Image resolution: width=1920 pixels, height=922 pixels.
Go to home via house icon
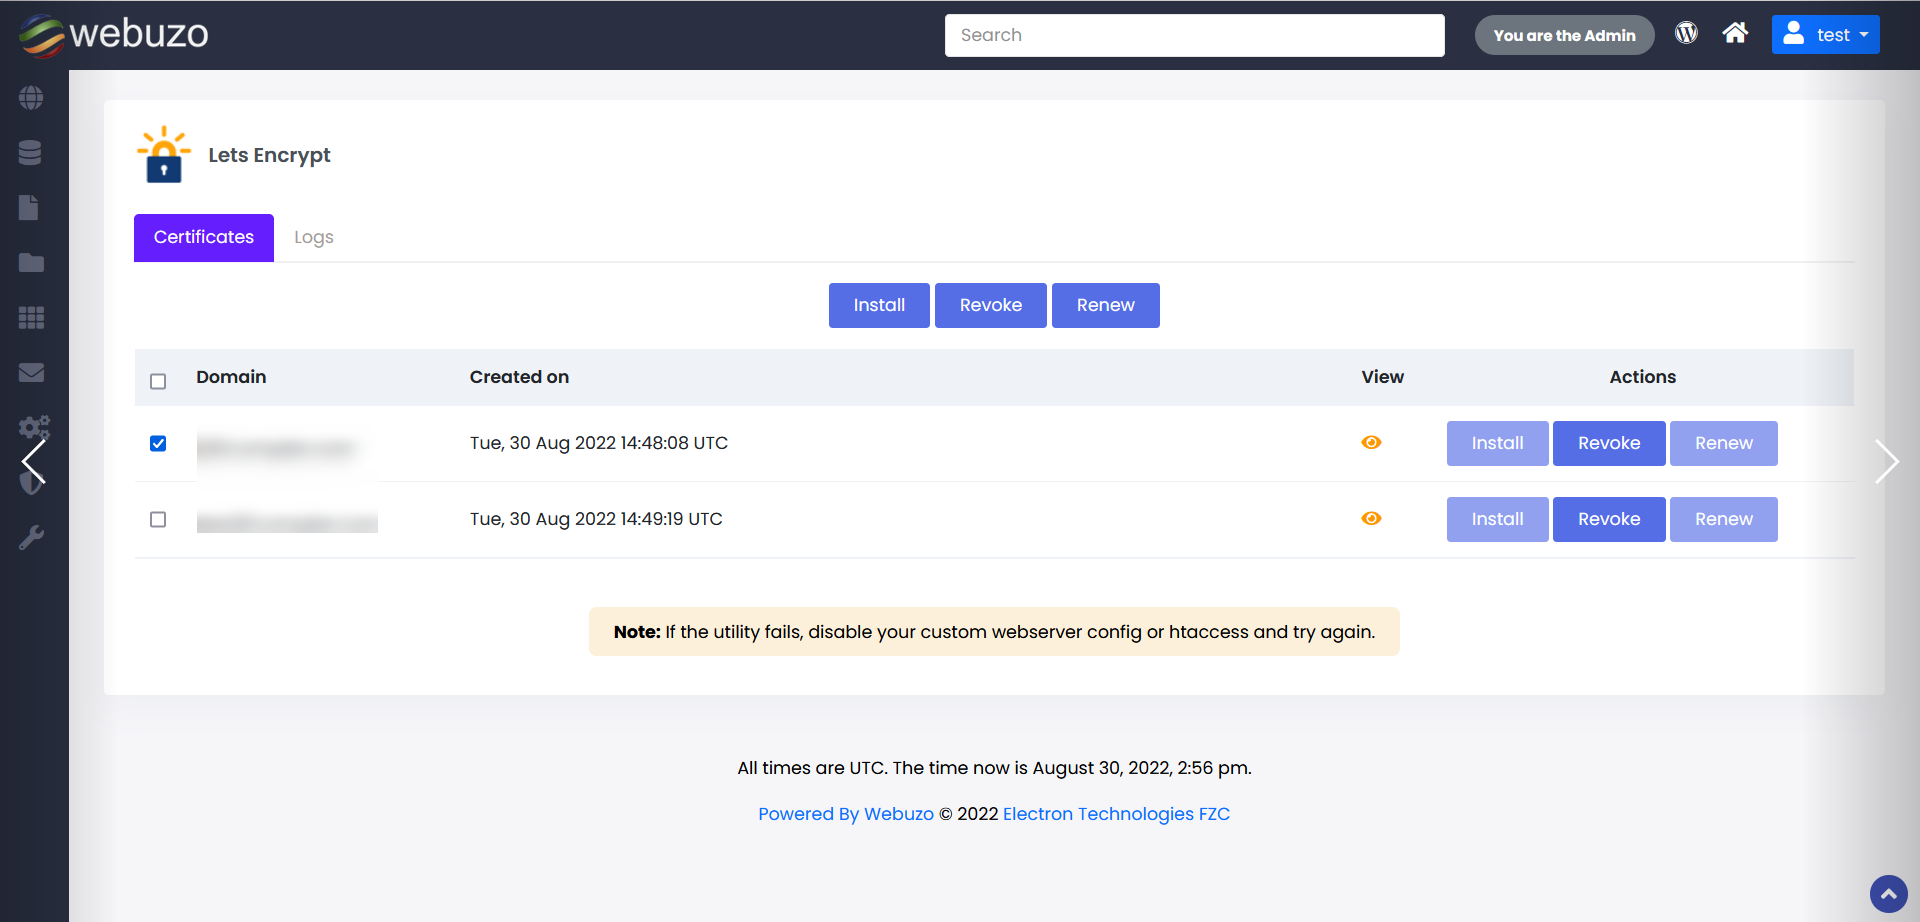click(1735, 33)
